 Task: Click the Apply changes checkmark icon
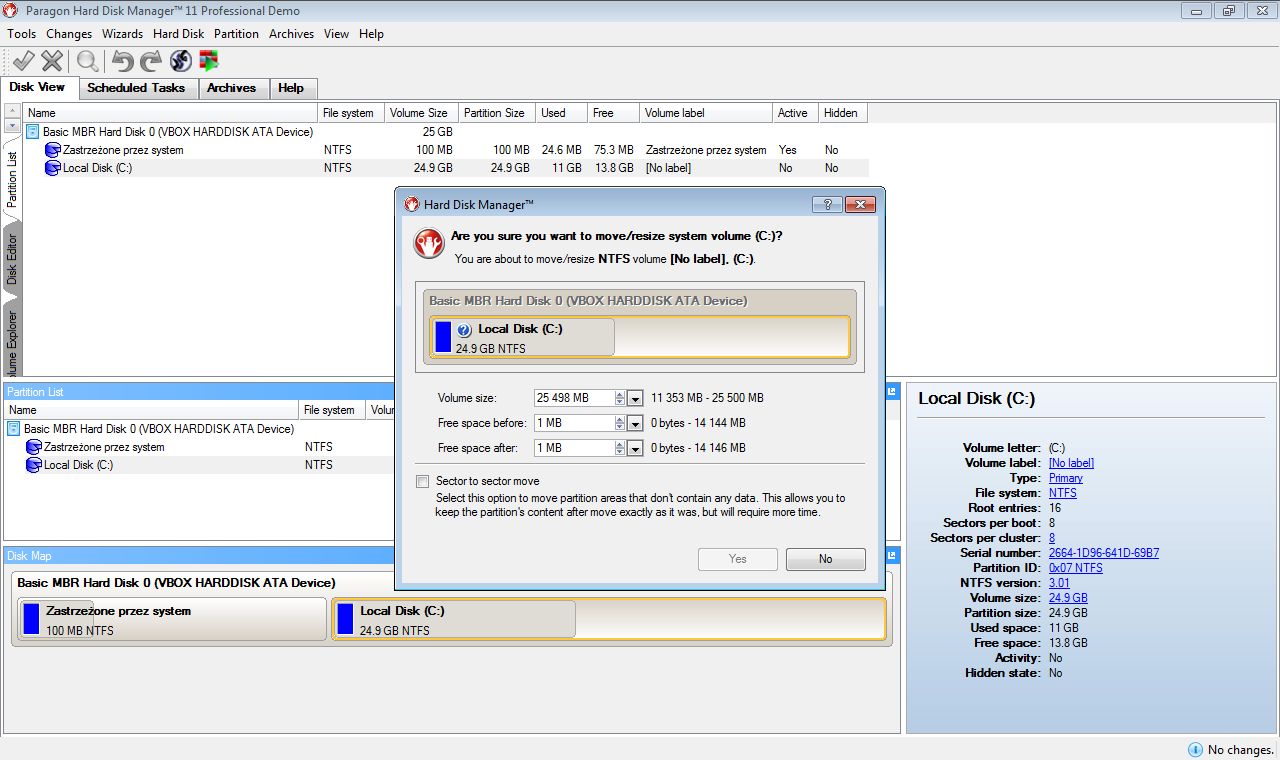pyautogui.click(x=22, y=61)
